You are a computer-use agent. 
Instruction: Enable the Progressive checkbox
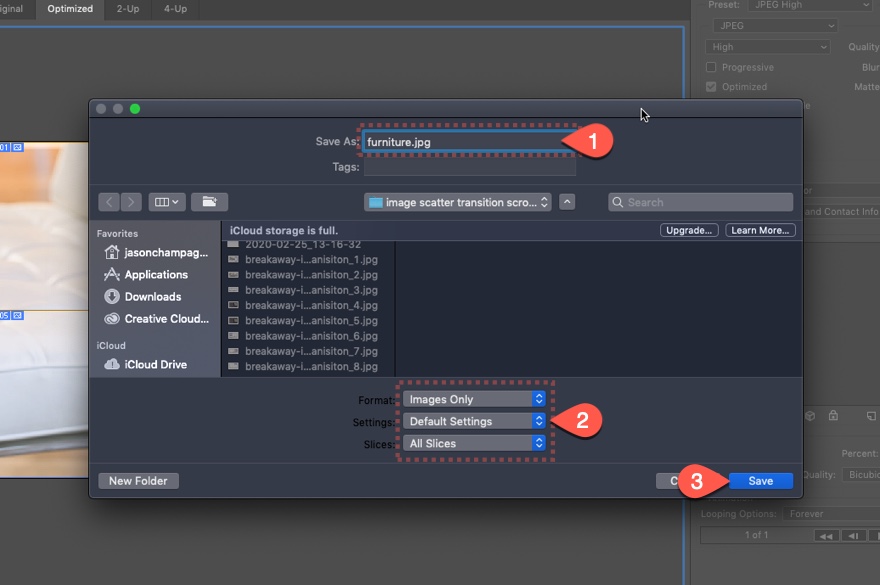pos(711,68)
